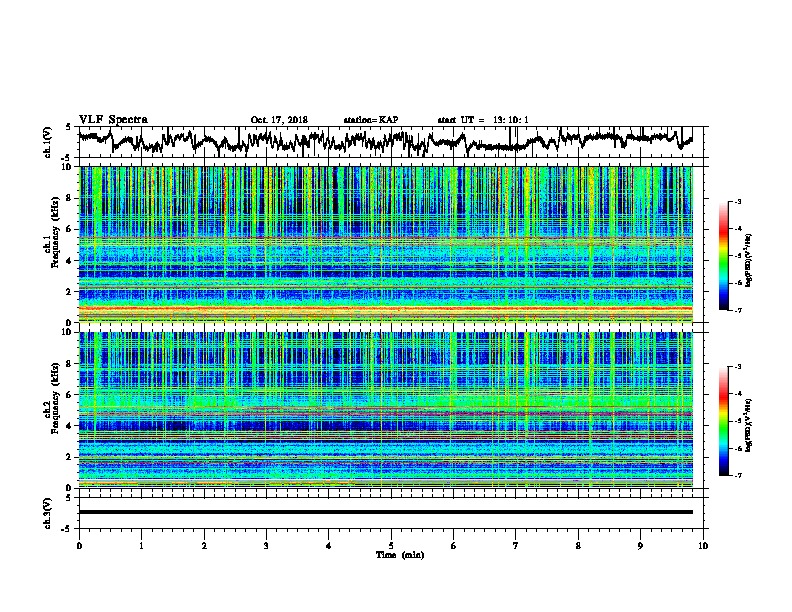
Task: Click the flat black ch.3 voltage line
Action: click(385, 512)
